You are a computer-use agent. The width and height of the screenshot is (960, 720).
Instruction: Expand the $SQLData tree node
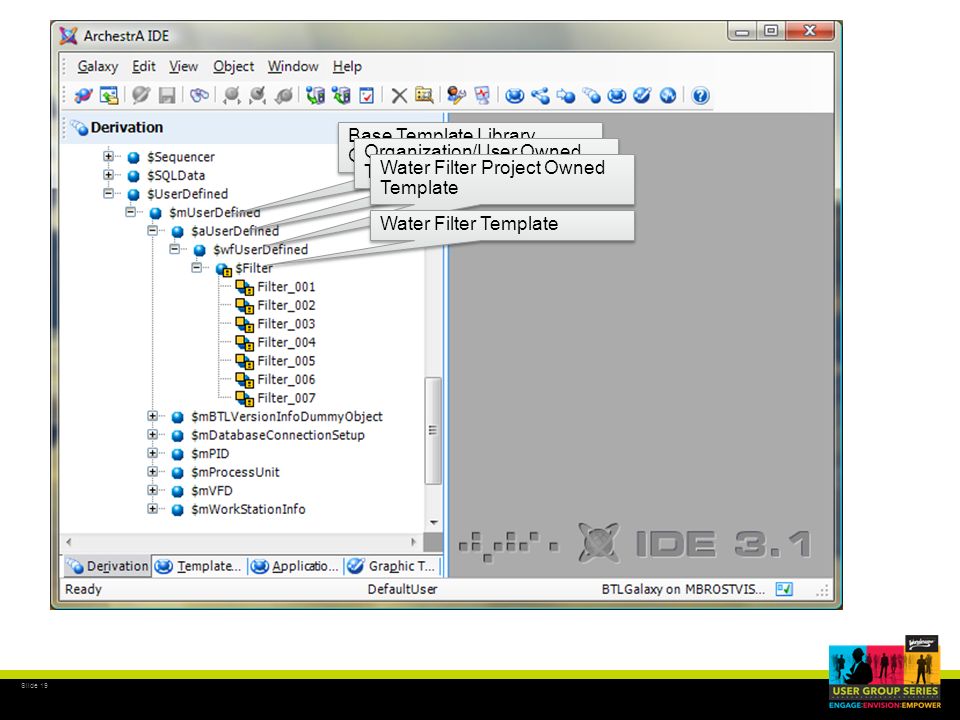click(x=108, y=174)
